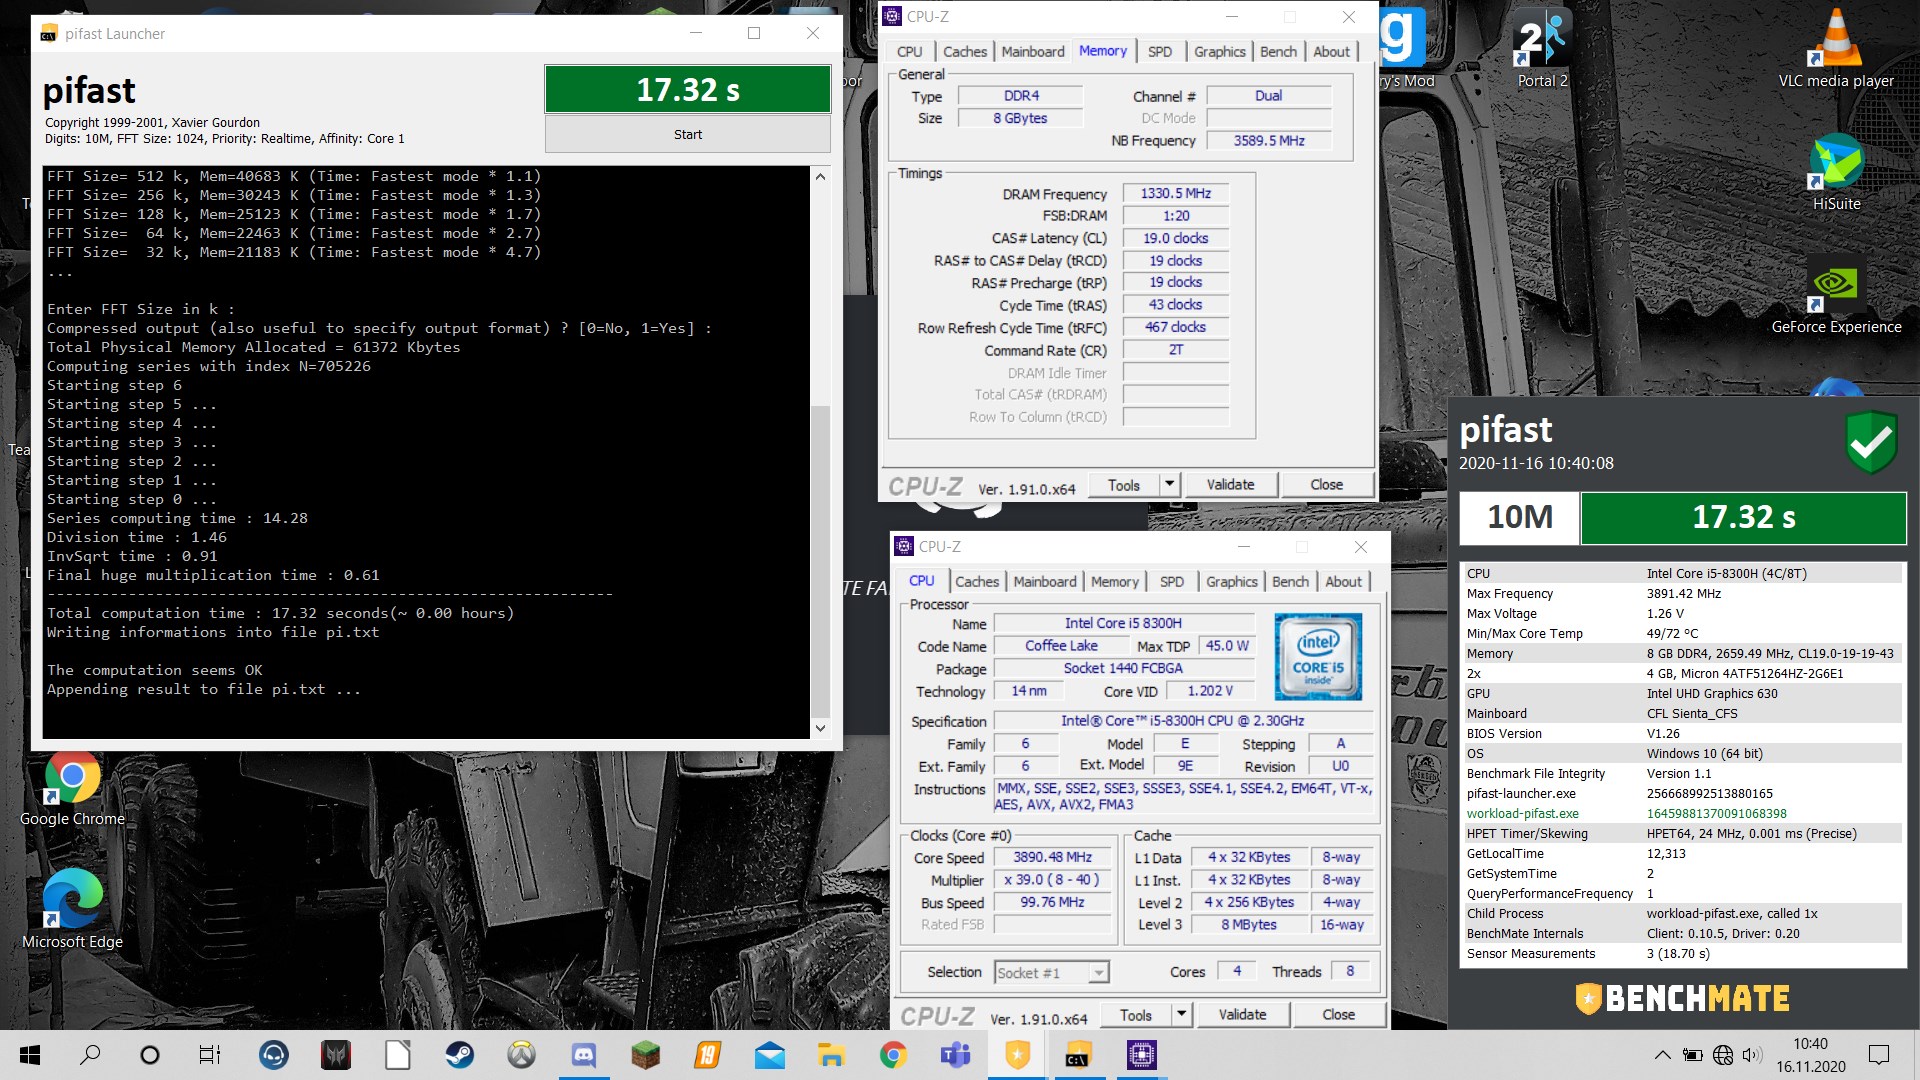Open File Explorer in taskbar
Viewport: 1920px width, 1080px height.
[831, 1055]
